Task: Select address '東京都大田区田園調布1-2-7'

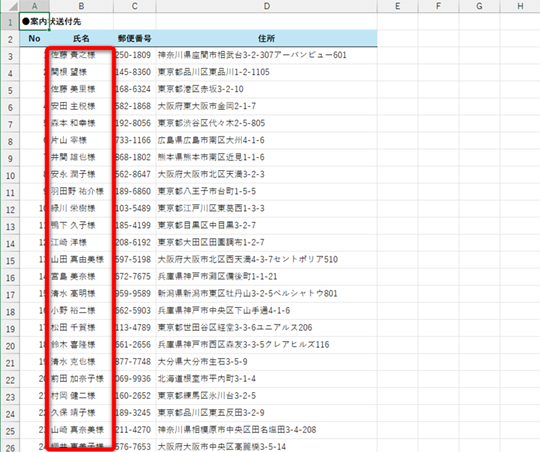Action: pos(267,243)
